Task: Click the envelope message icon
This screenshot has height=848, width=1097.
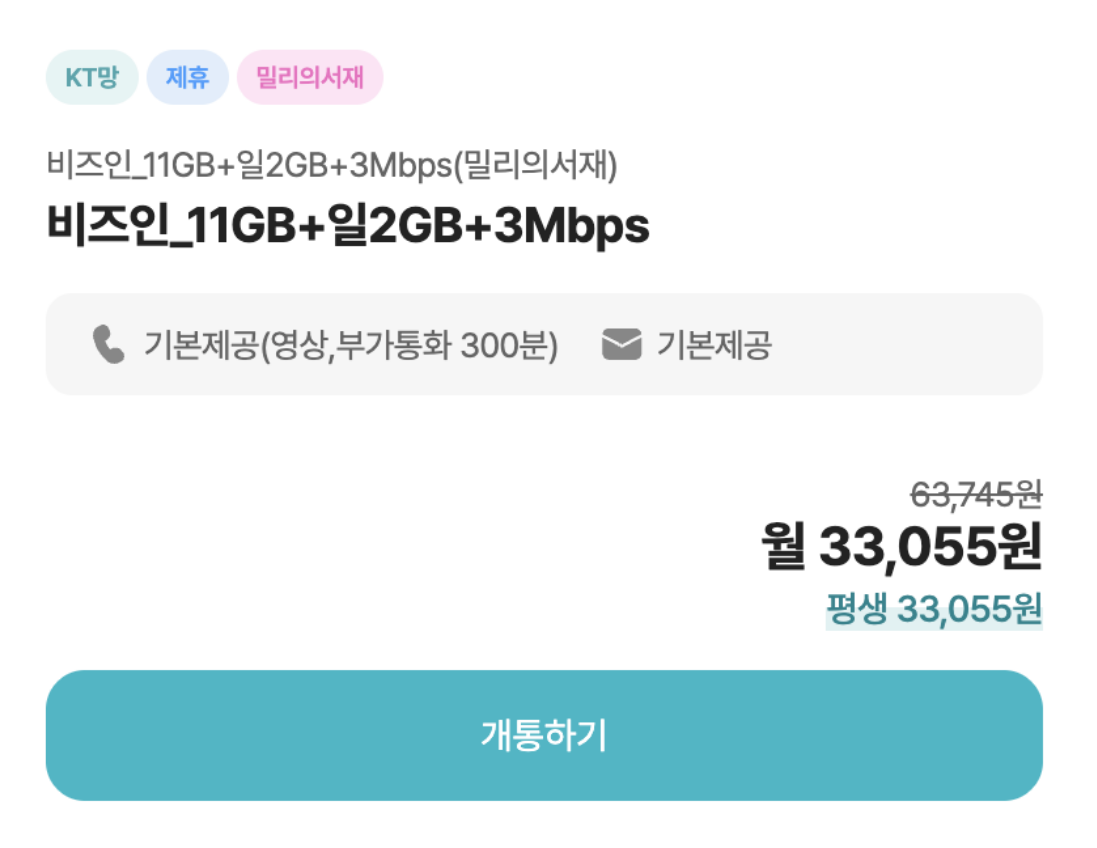Action: (x=621, y=344)
